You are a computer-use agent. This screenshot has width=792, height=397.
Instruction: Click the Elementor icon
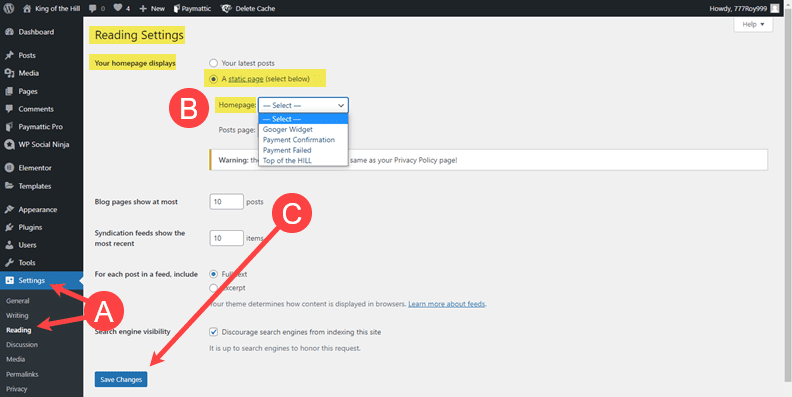[x=9, y=168]
